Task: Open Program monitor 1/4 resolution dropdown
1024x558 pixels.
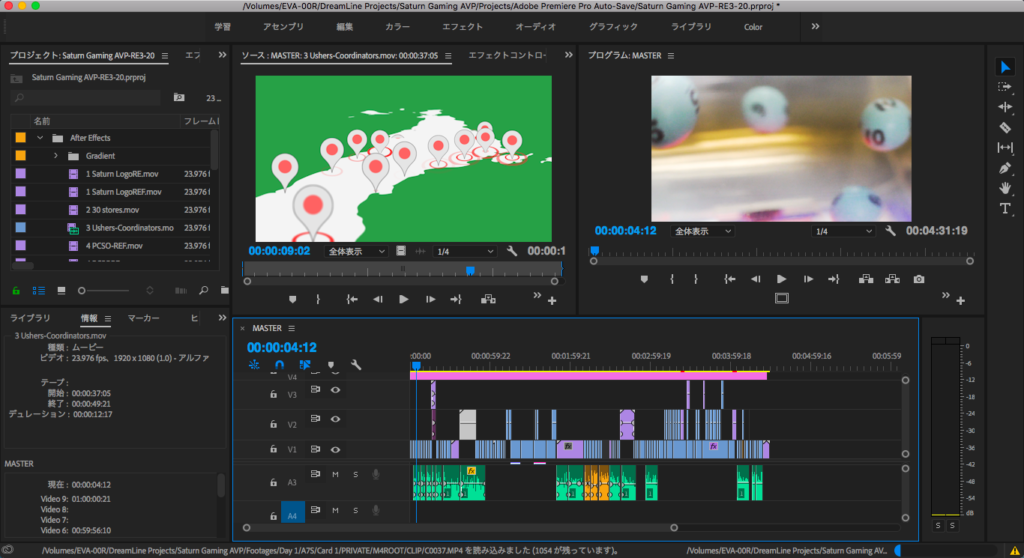Action: tap(844, 231)
